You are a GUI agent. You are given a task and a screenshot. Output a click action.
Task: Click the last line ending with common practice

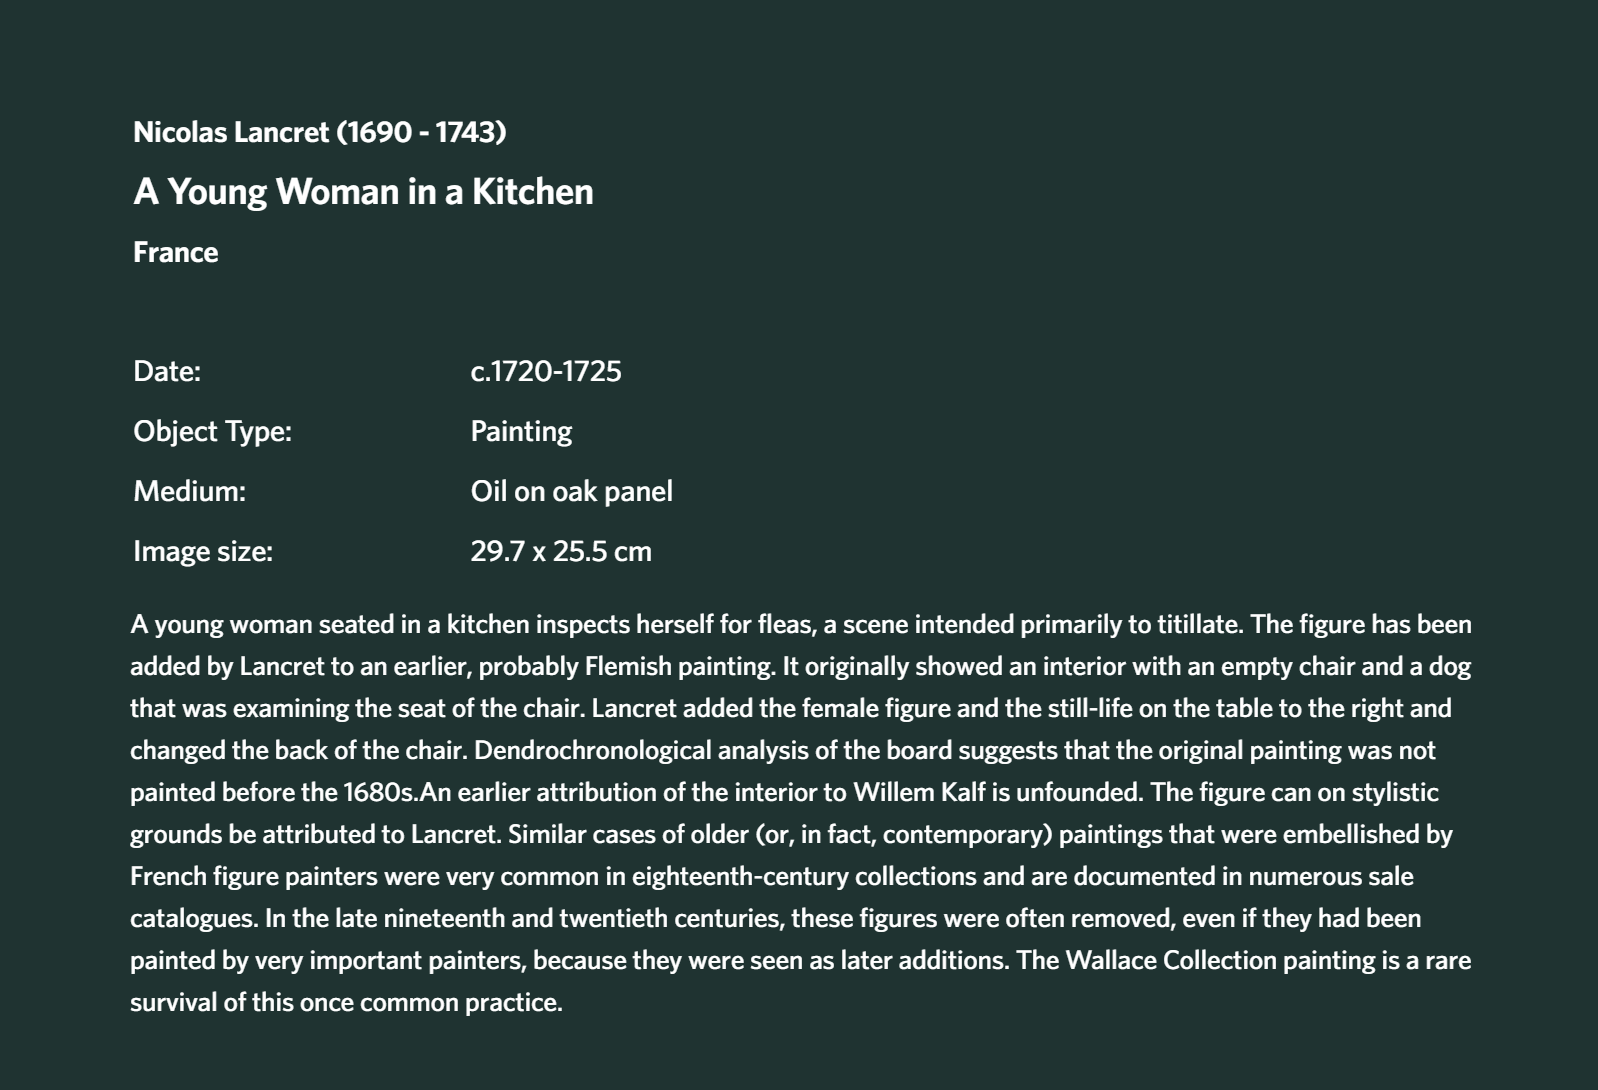pos(346,1002)
